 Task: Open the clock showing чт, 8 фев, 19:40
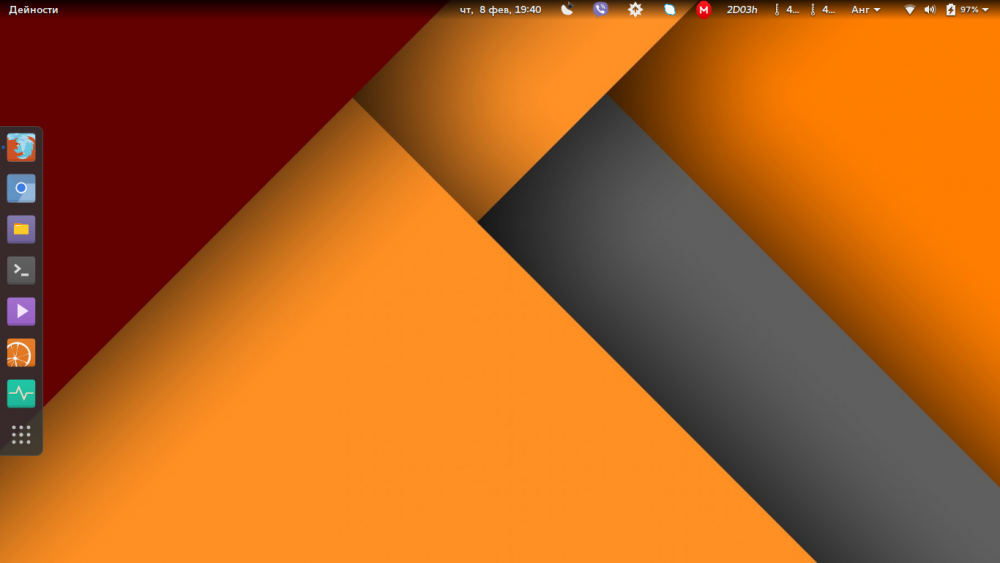pyautogui.click(x=501, y=10)
